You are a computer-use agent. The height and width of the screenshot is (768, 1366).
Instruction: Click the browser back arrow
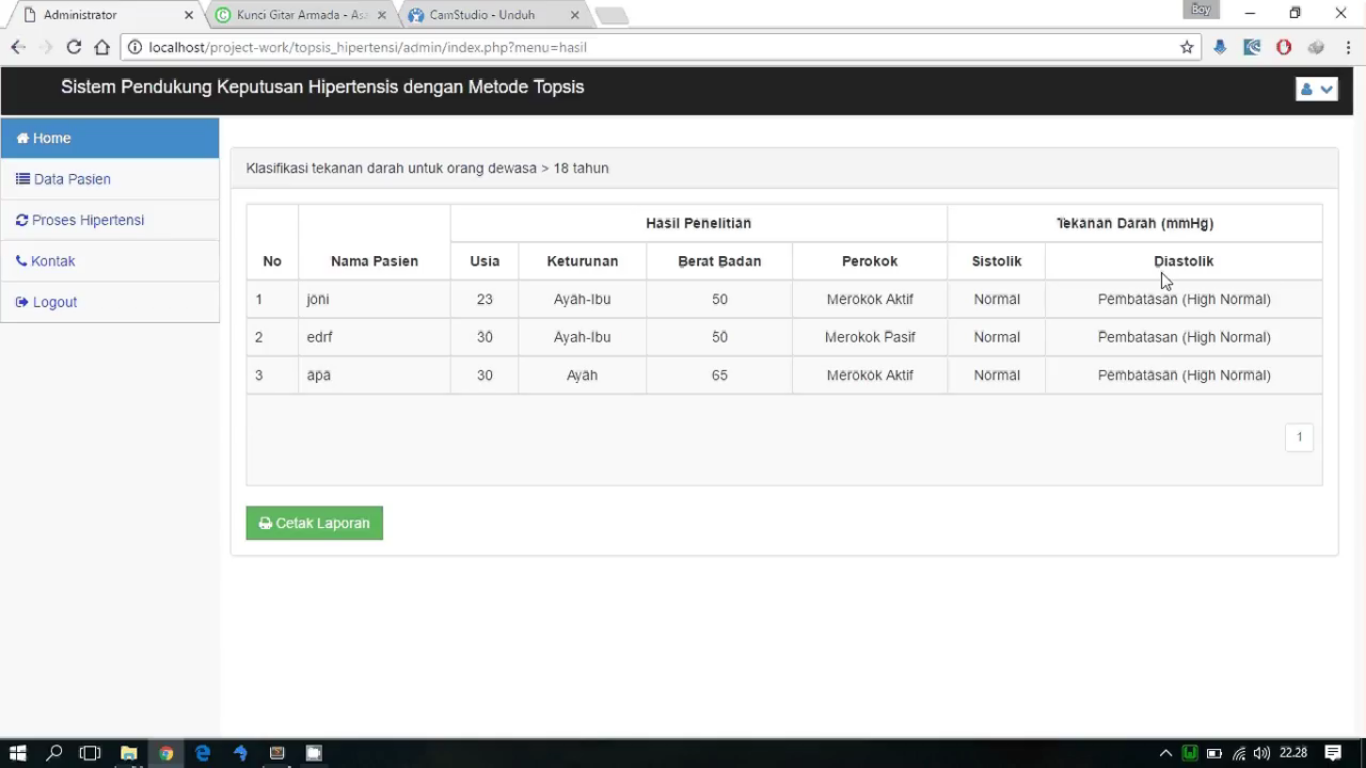pyautogui.click(x=18, y=47)
